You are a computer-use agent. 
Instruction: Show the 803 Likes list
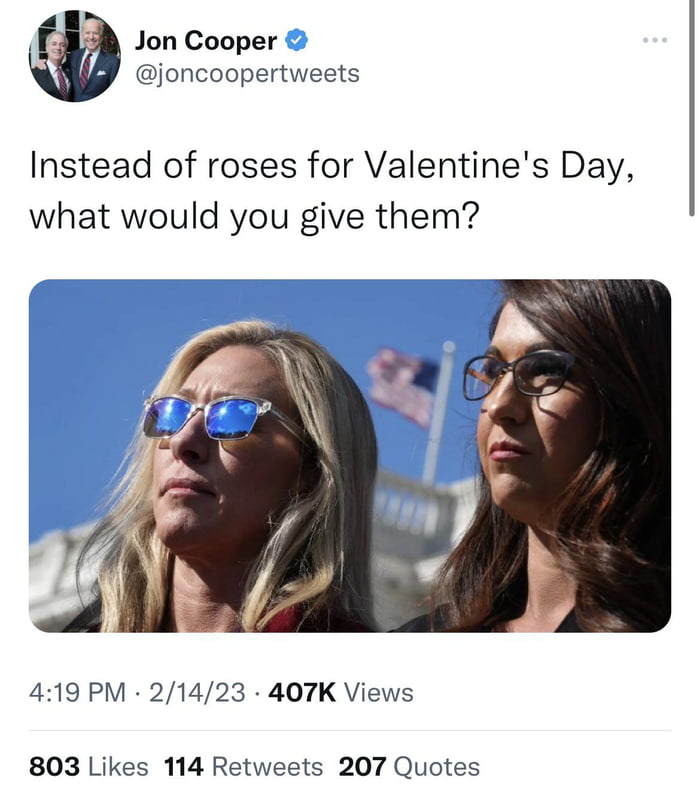pos(88,767)
